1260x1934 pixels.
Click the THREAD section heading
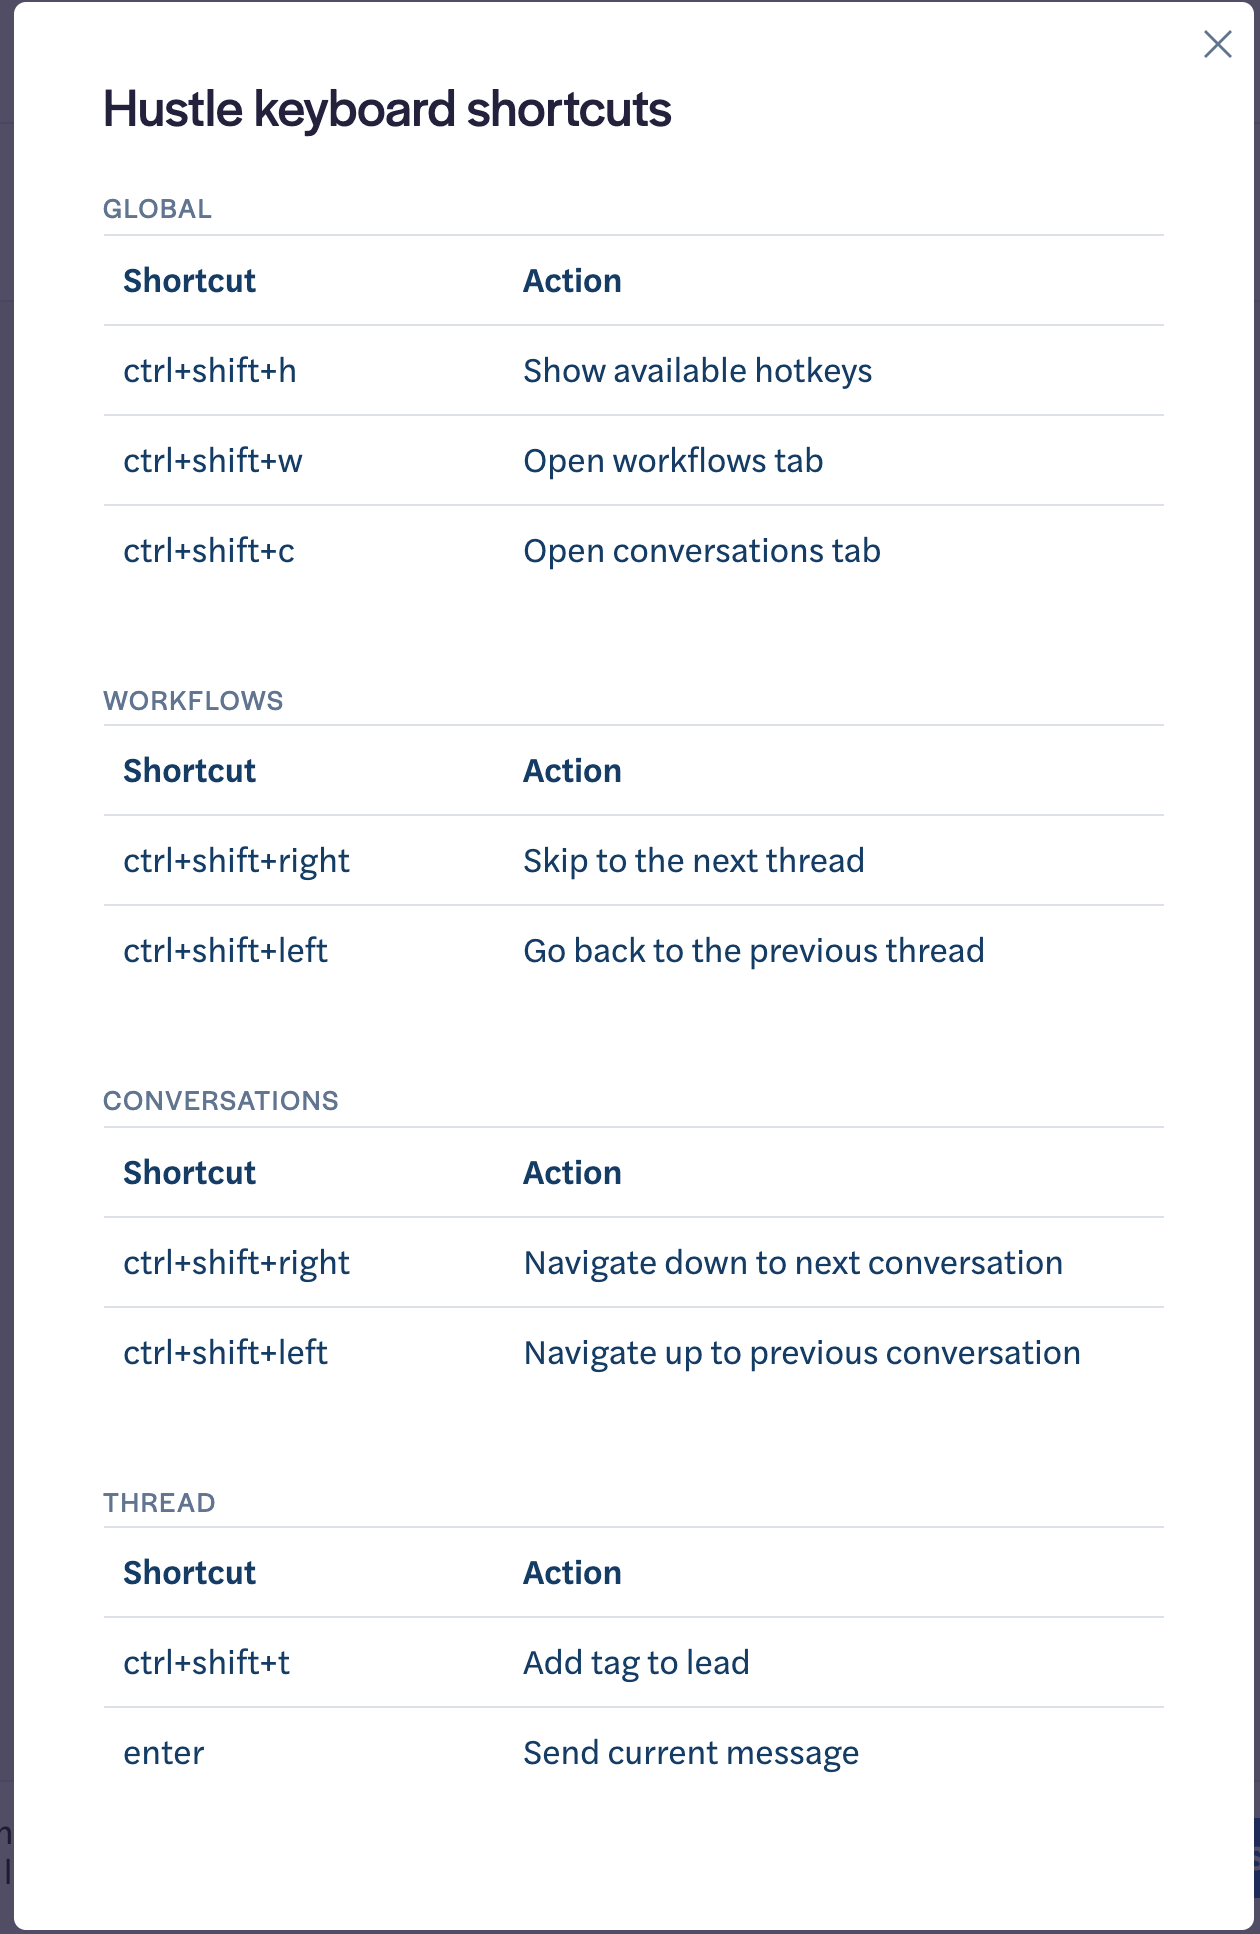pos(159,1503)
